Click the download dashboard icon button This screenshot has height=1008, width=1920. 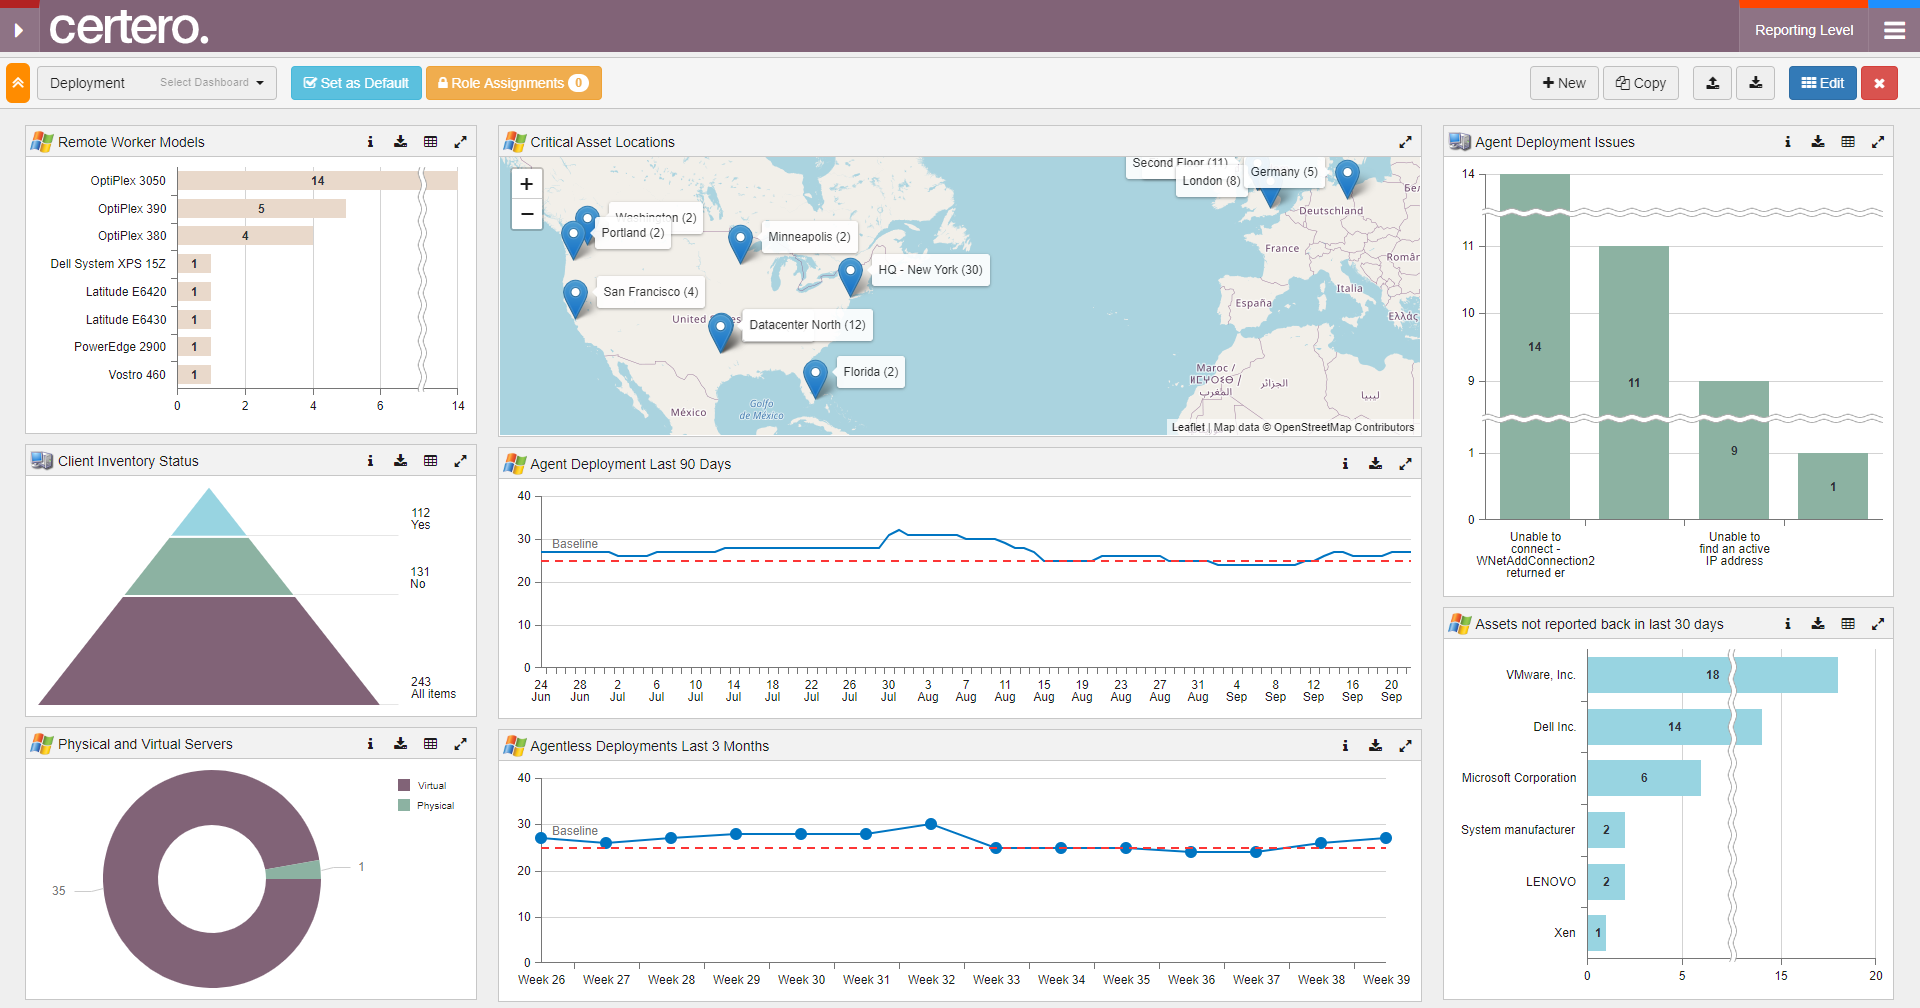(x=1756, y=83)
